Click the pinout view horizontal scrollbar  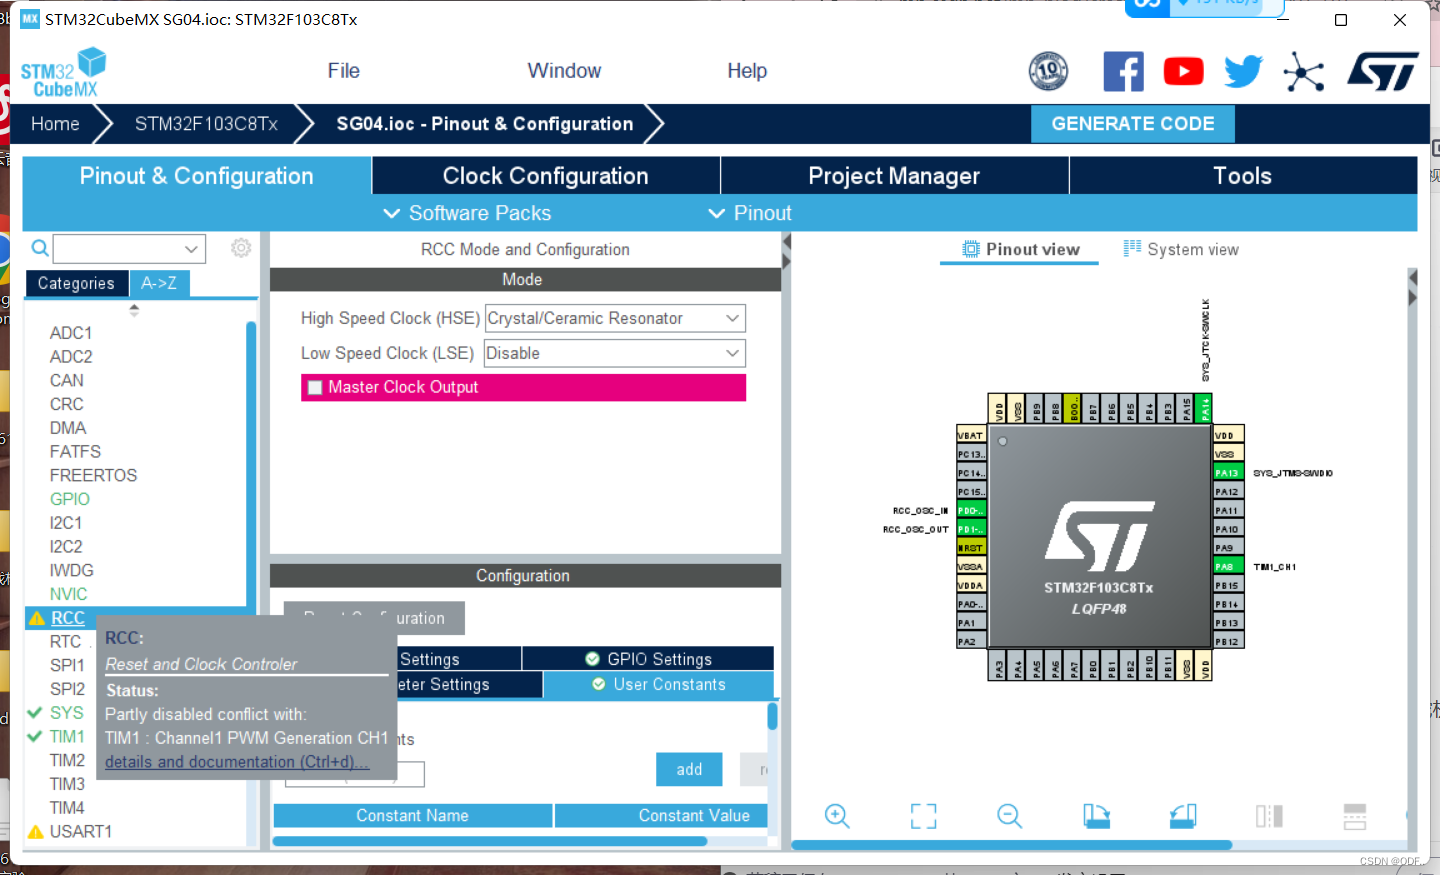1012,846
